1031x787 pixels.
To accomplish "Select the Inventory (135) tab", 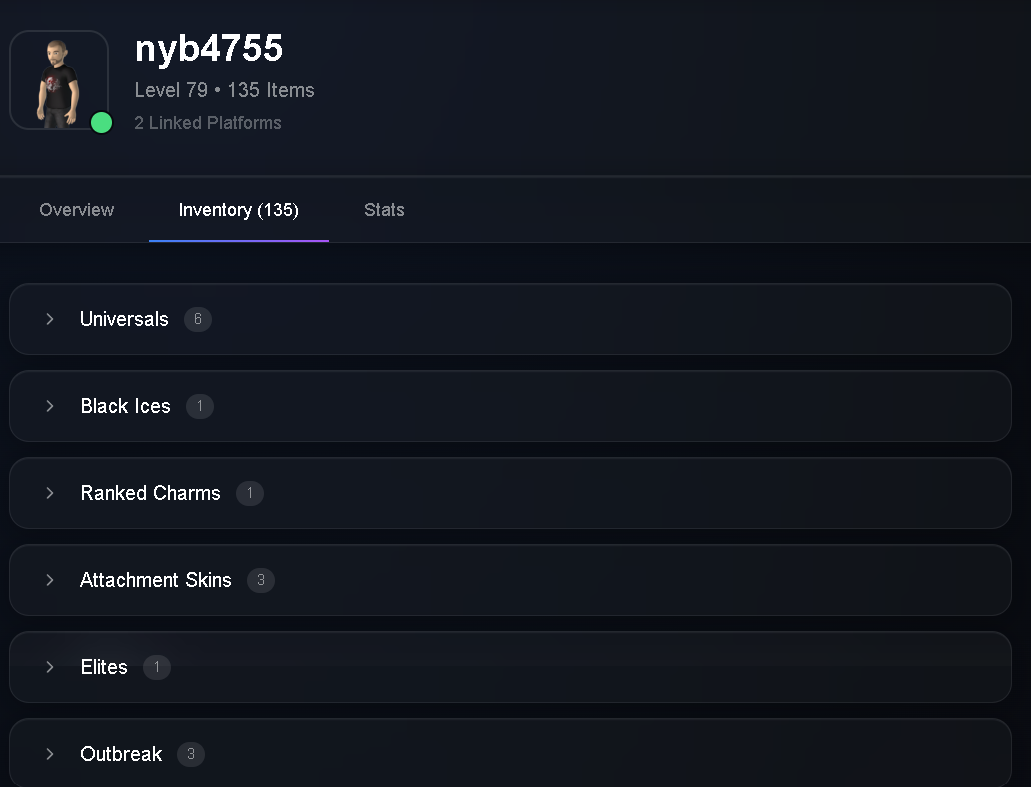I will point(239,210).
